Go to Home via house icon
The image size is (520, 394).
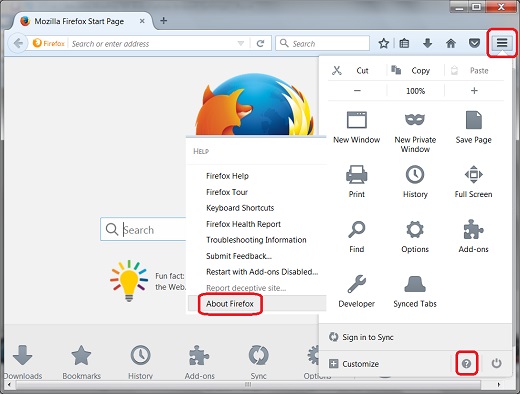click(x=451, y=43)
